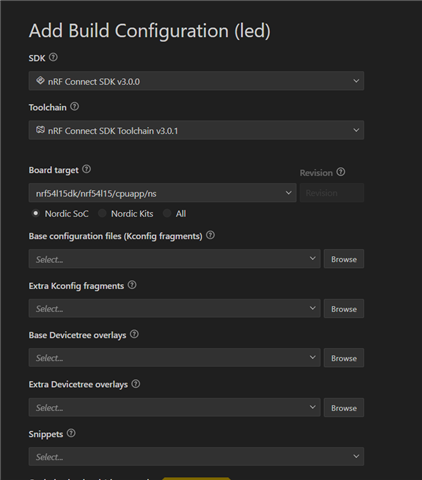422x480 pixels.
Task: Browse for Base configuration files
Action: click(344, 259)
